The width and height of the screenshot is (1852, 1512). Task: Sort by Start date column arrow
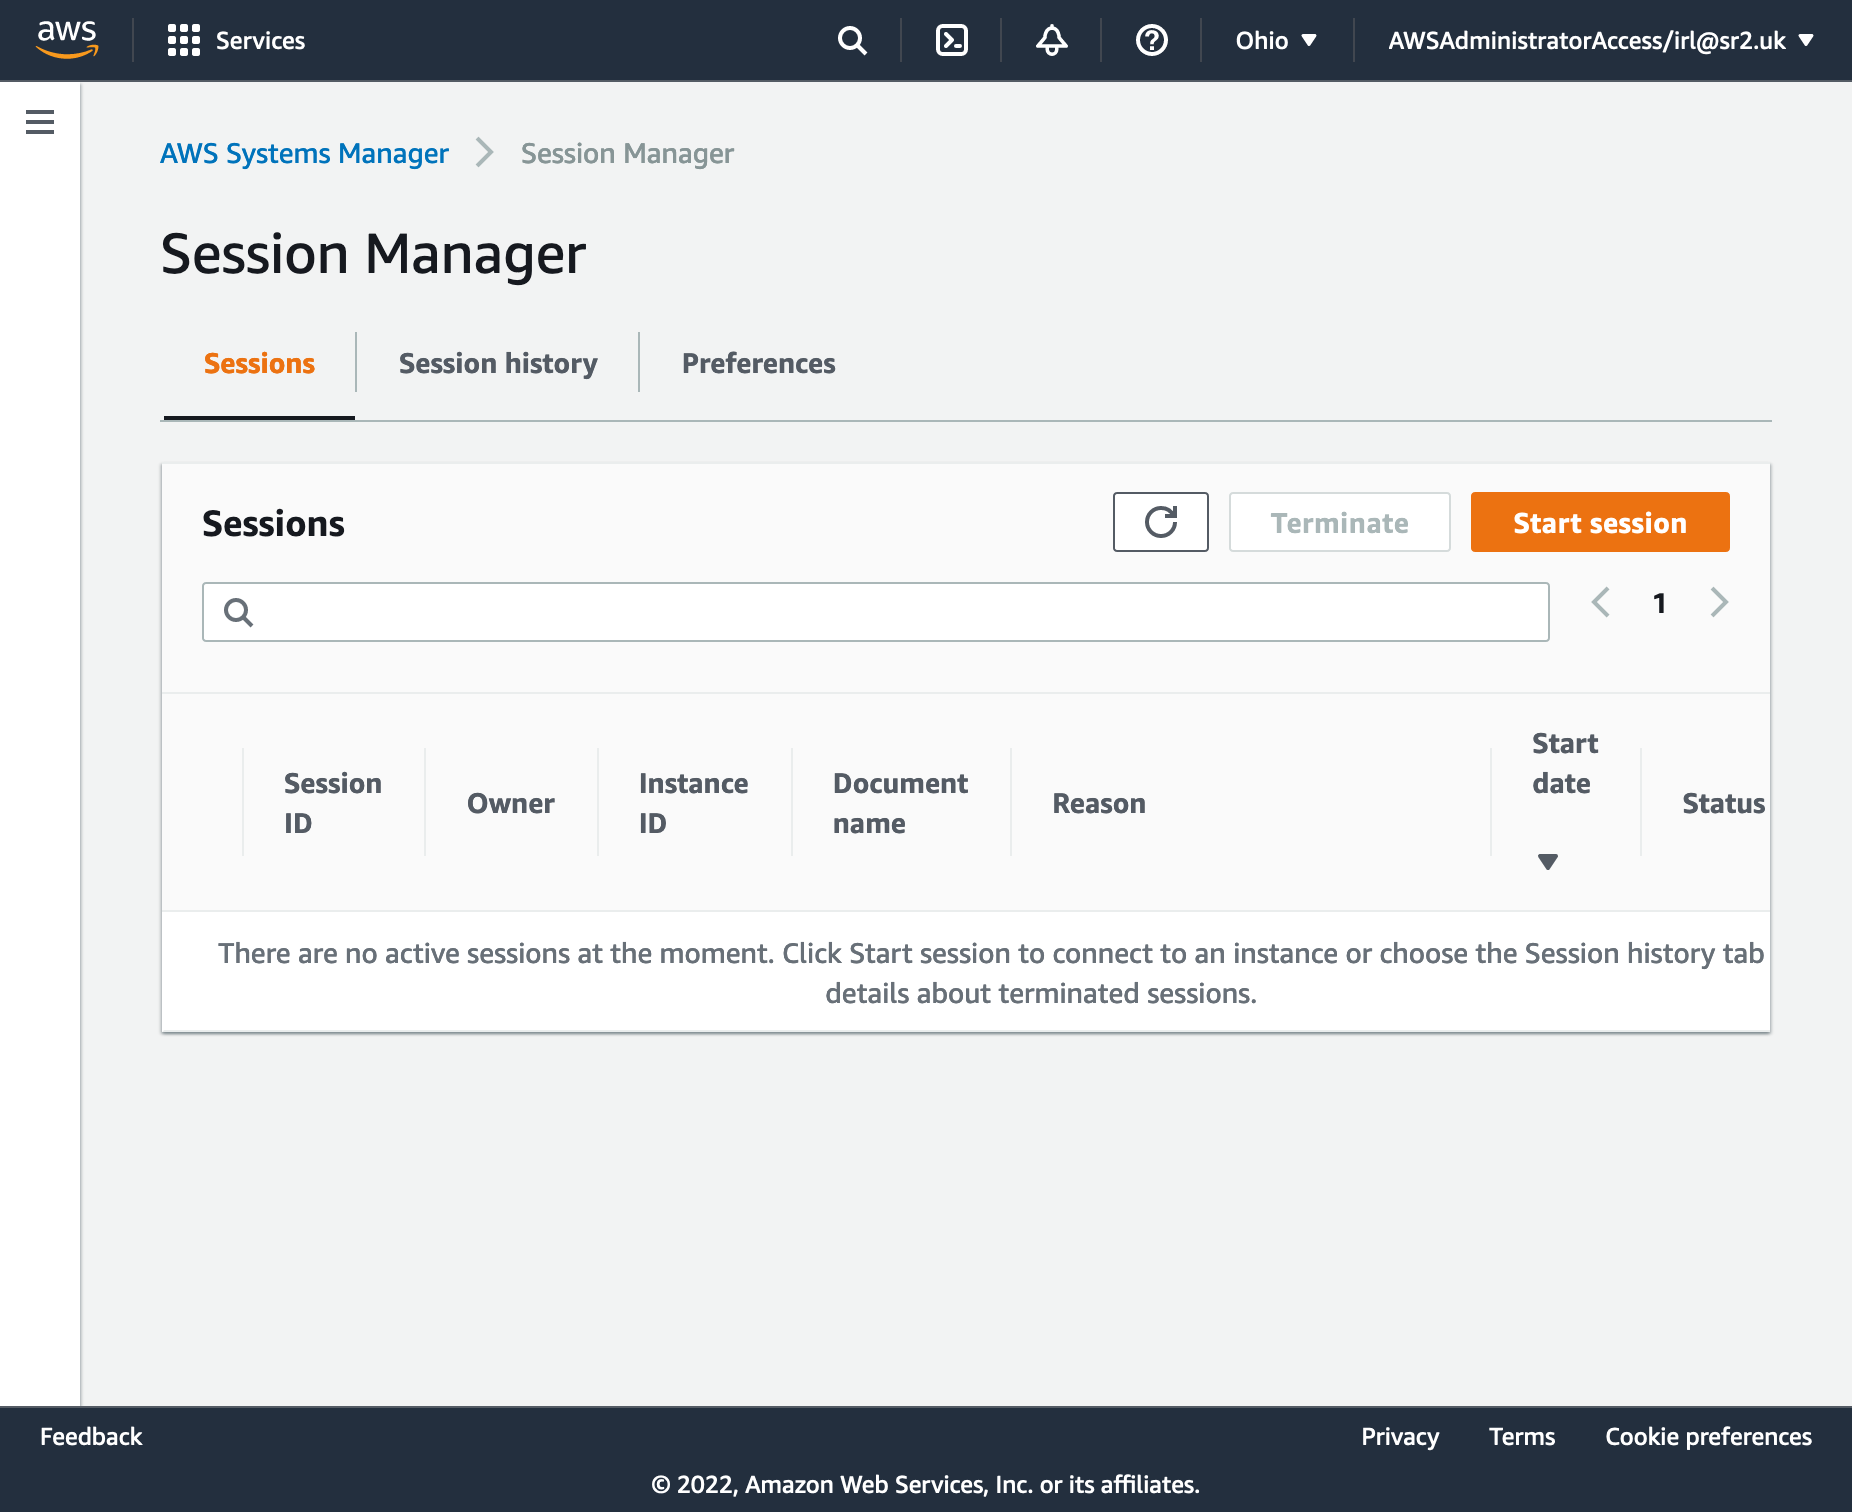(1548, 862)
